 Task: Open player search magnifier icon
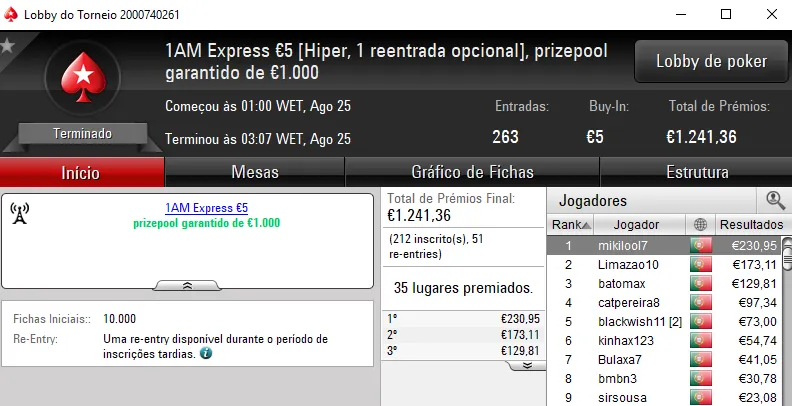[x=775, y=200]
